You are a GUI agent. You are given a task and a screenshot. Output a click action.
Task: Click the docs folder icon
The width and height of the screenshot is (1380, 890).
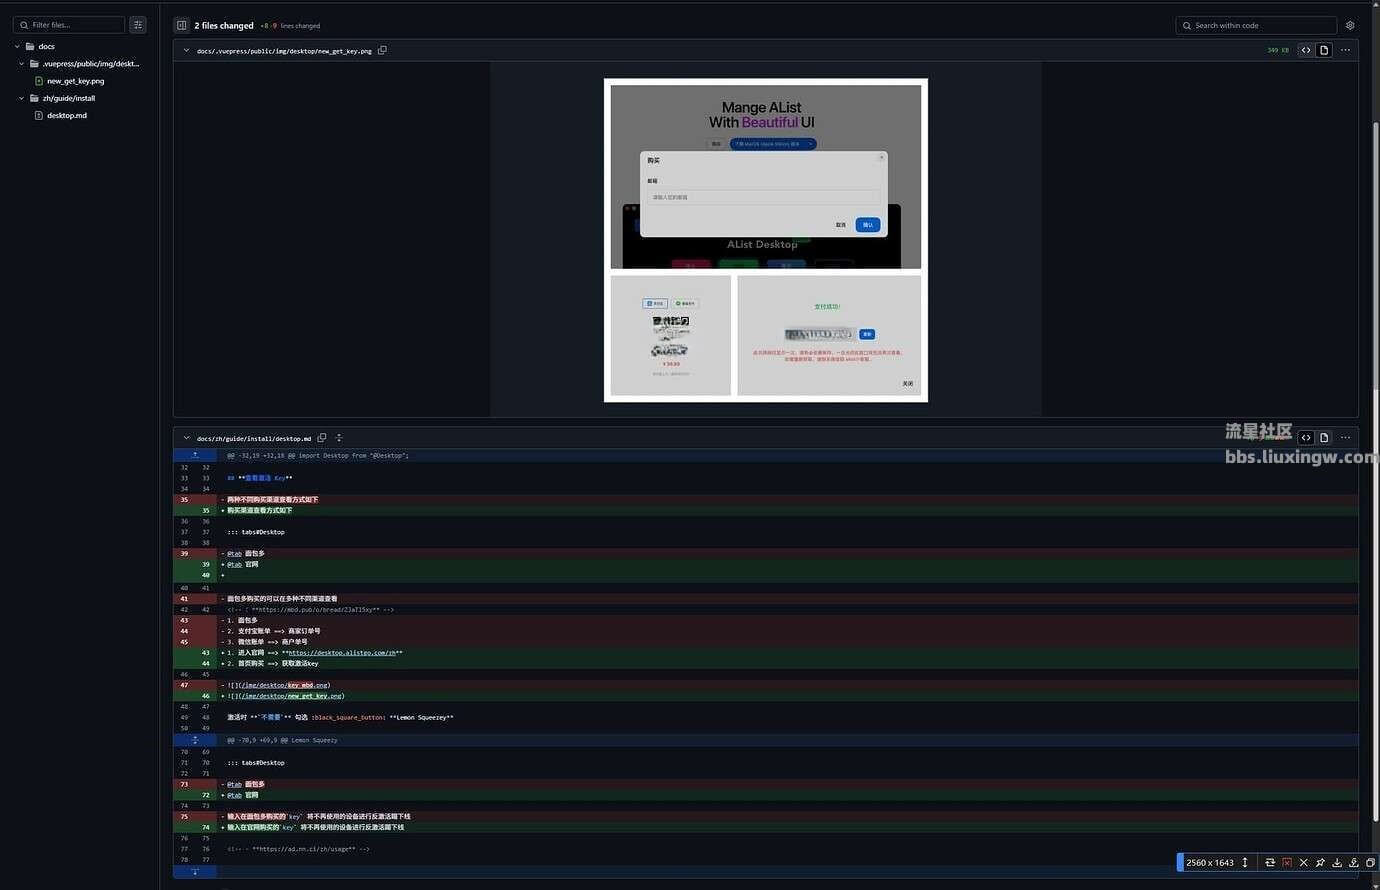30,46
